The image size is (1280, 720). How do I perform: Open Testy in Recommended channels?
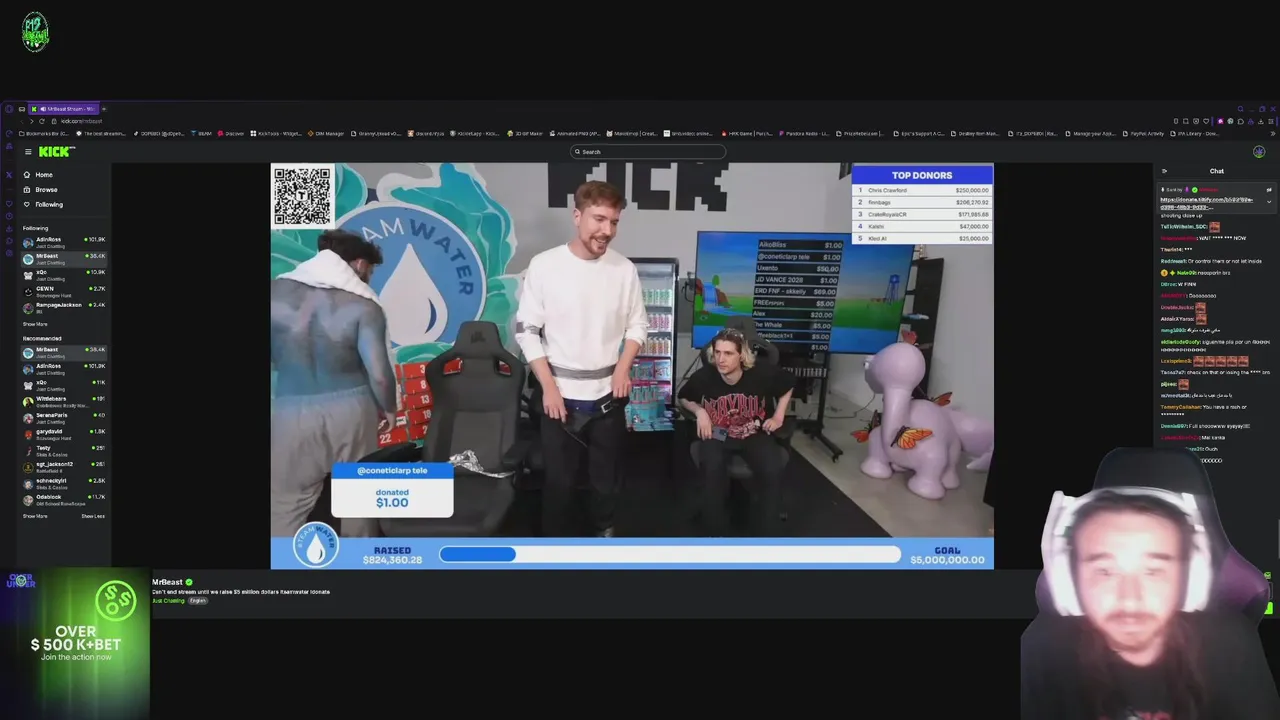(x=64, y=450)
